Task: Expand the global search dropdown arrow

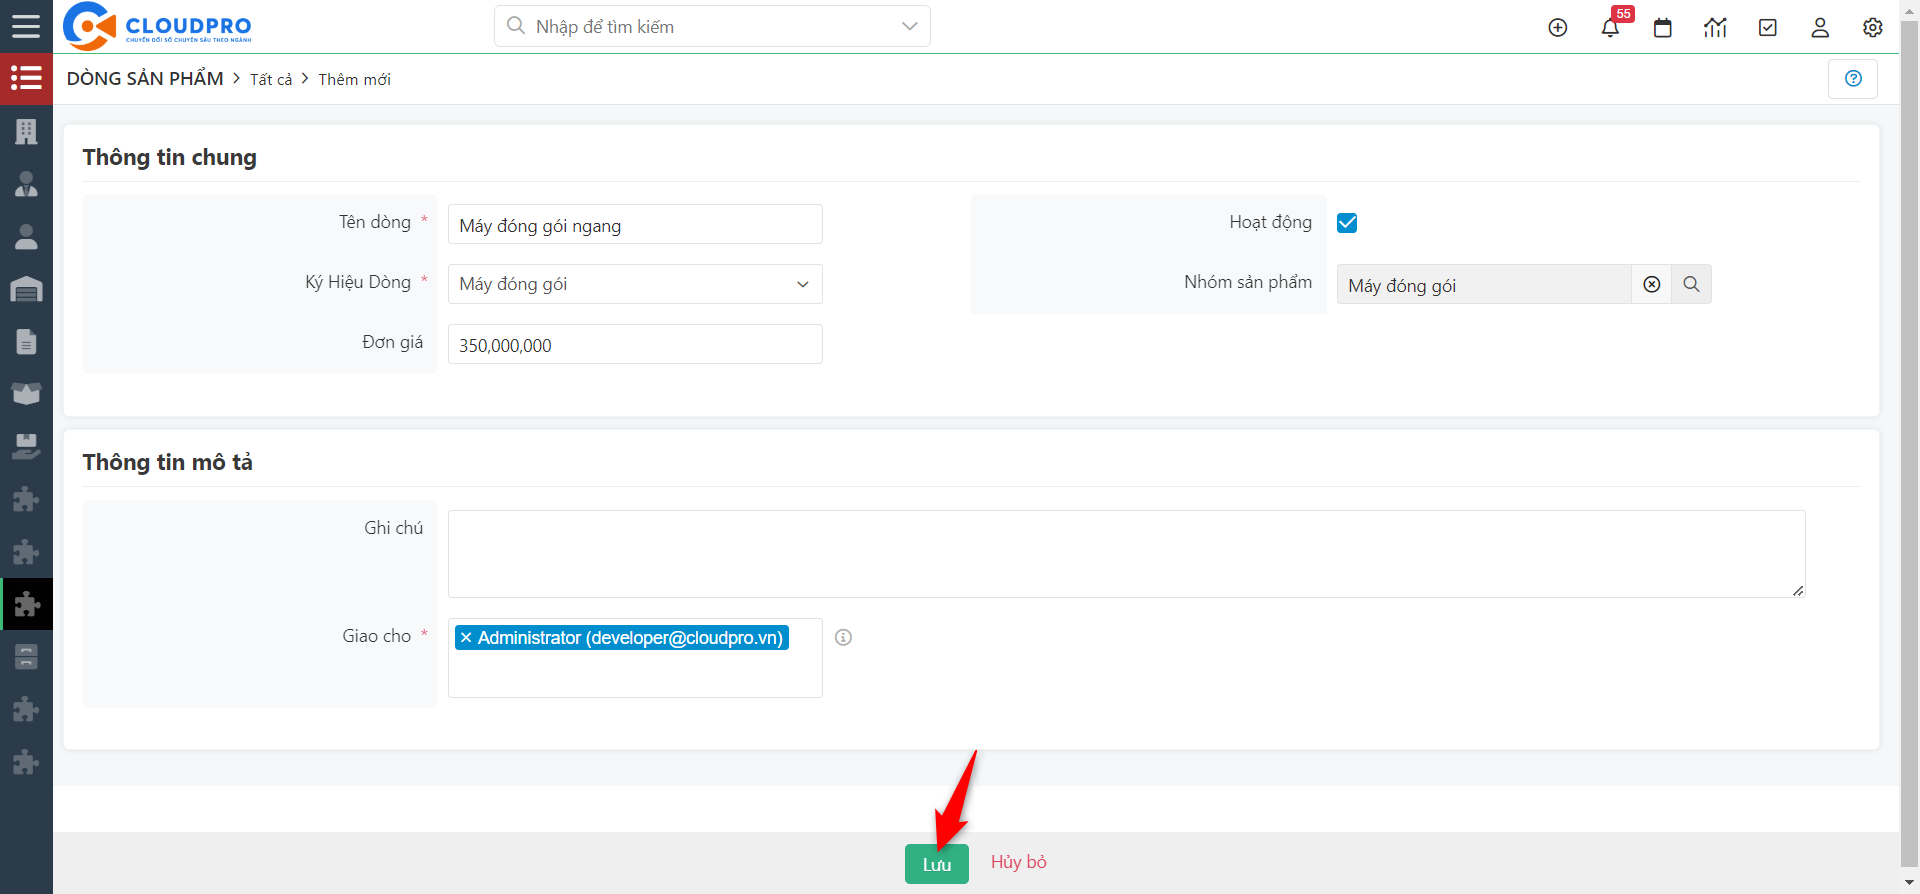Action: pyautogui.click(x=909, y=26)
